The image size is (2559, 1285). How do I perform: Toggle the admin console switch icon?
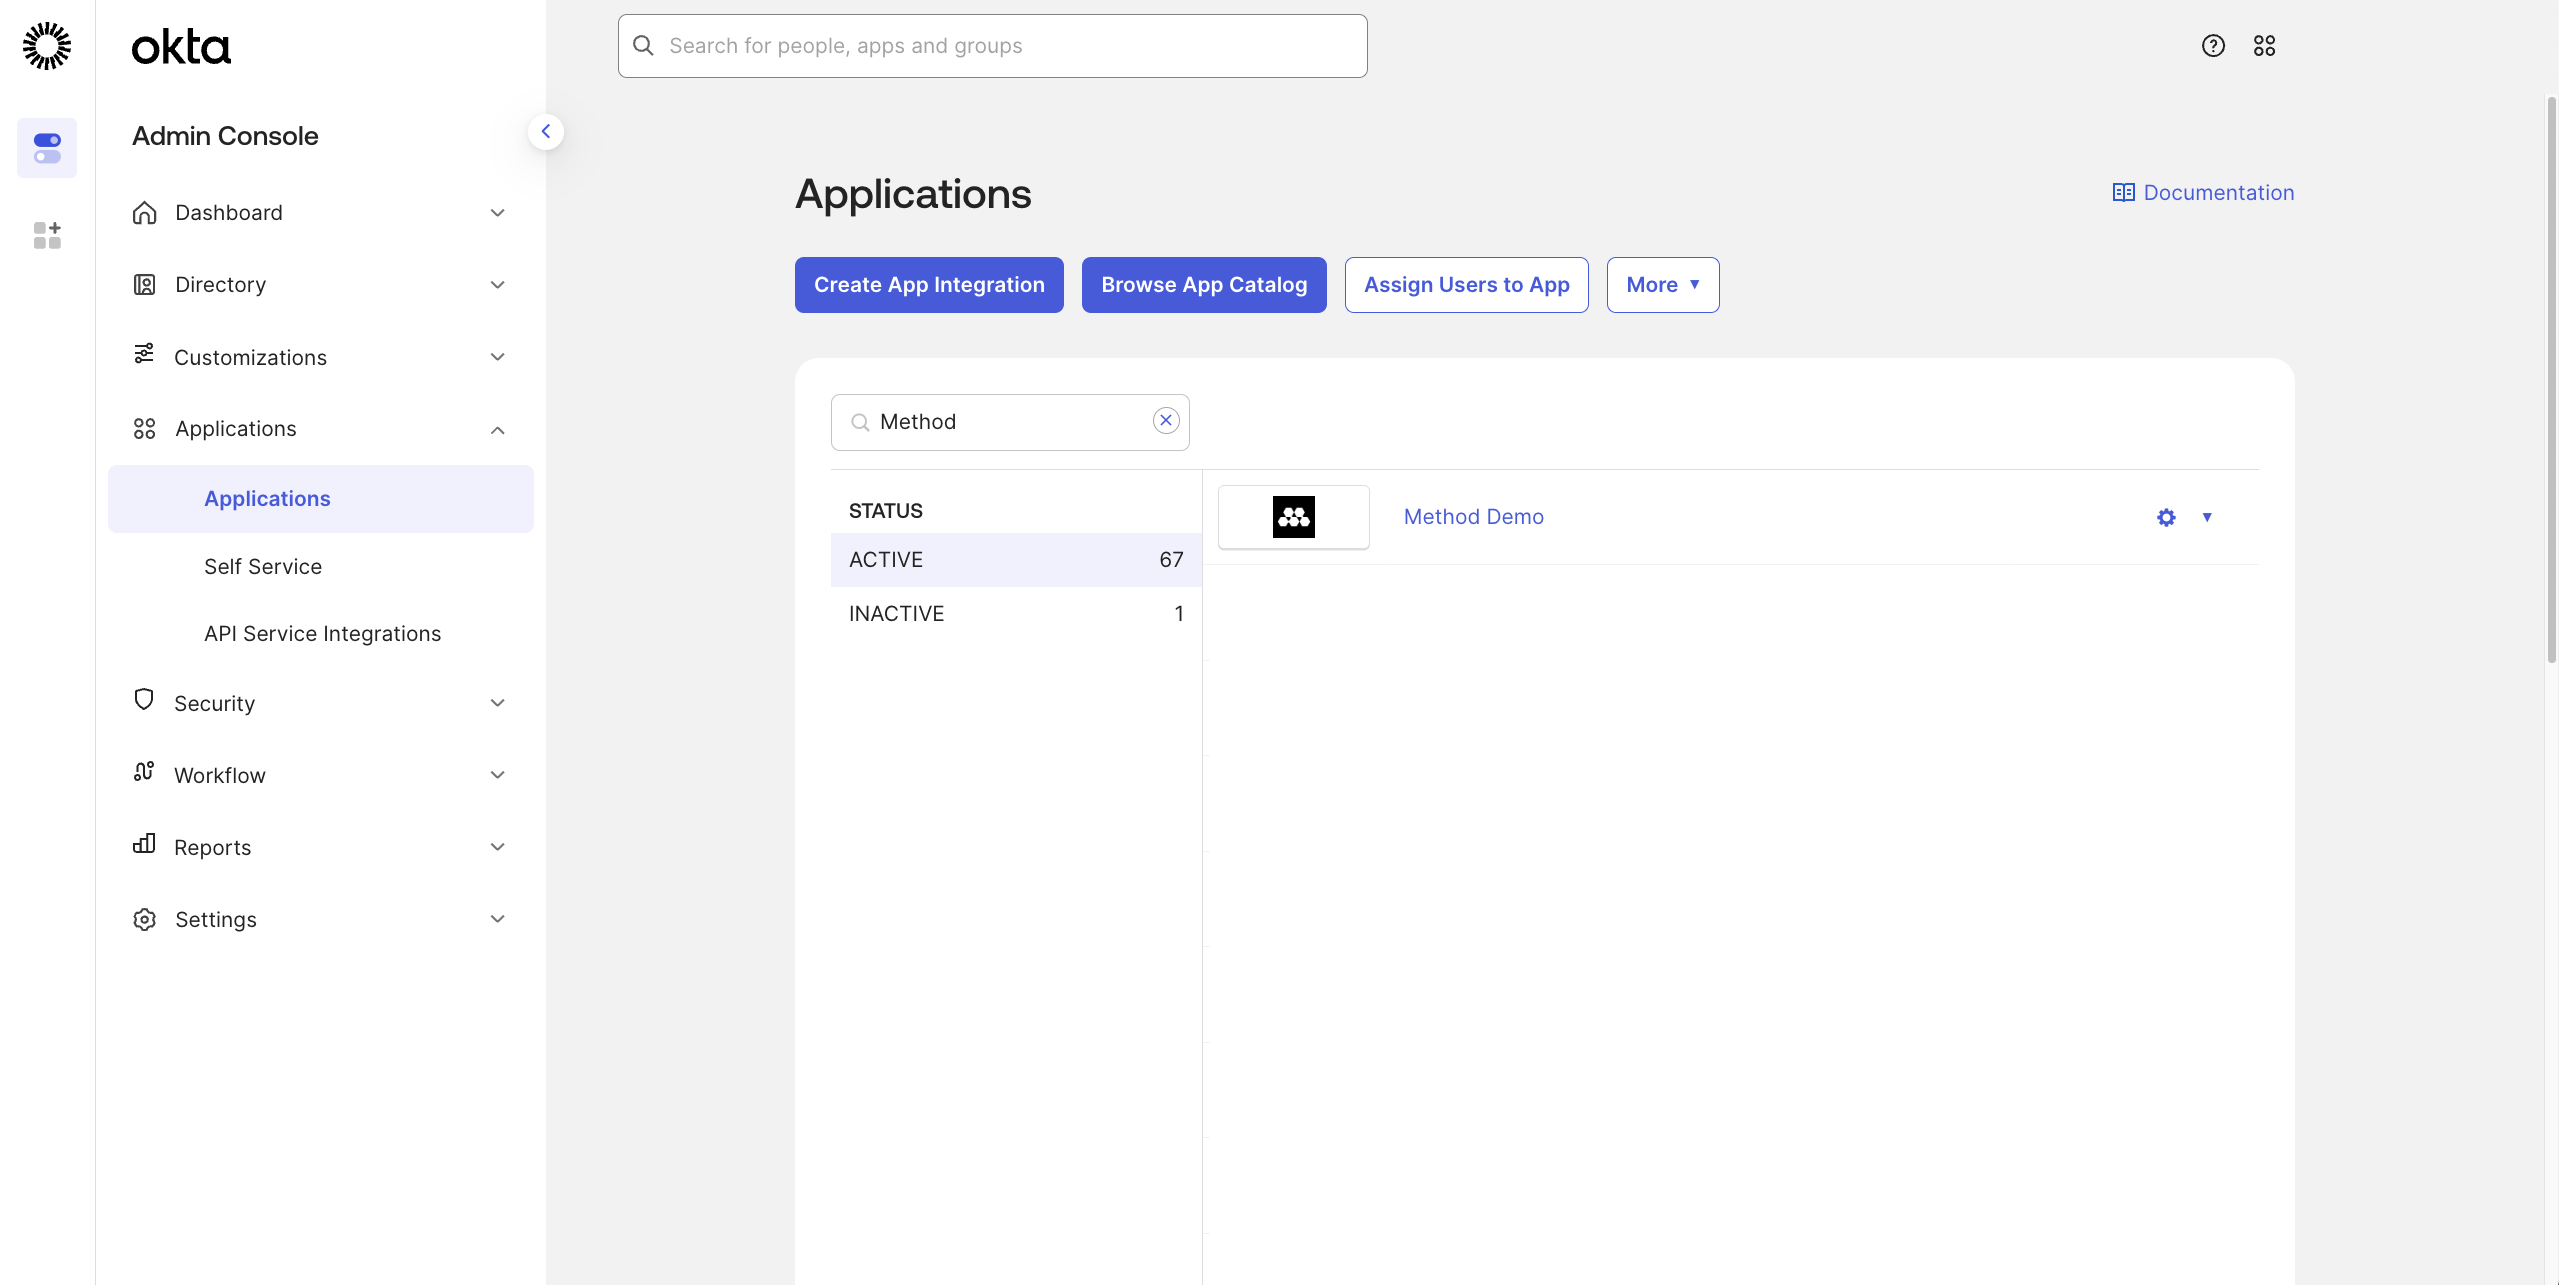tap(47, 148)
